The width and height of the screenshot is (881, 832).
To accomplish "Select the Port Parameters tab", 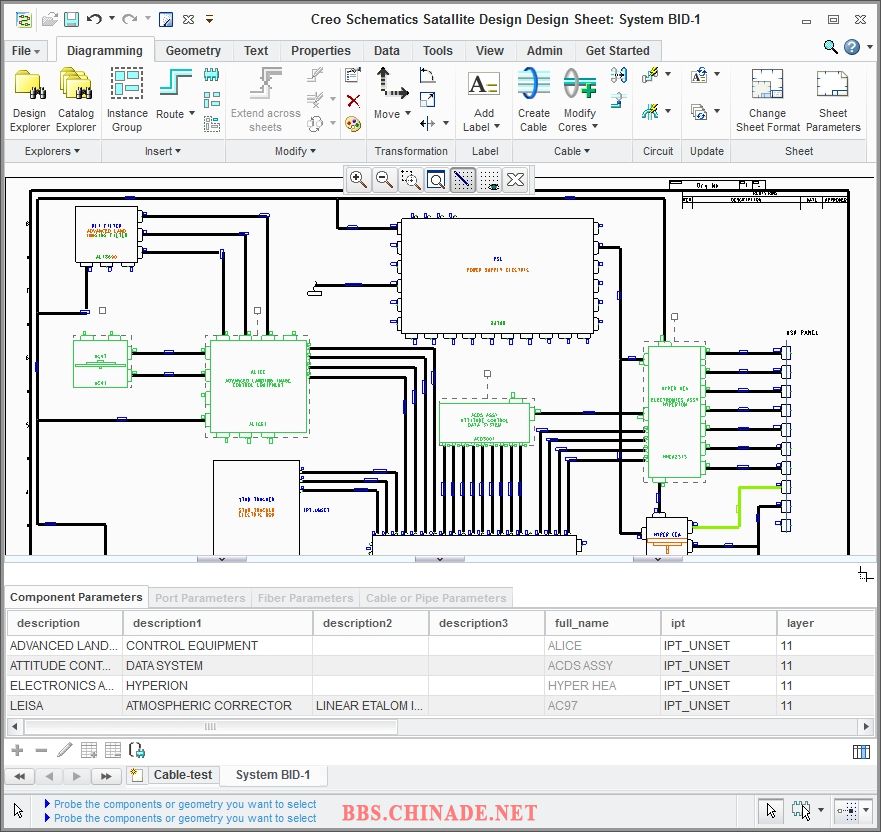I will [200, 598].
